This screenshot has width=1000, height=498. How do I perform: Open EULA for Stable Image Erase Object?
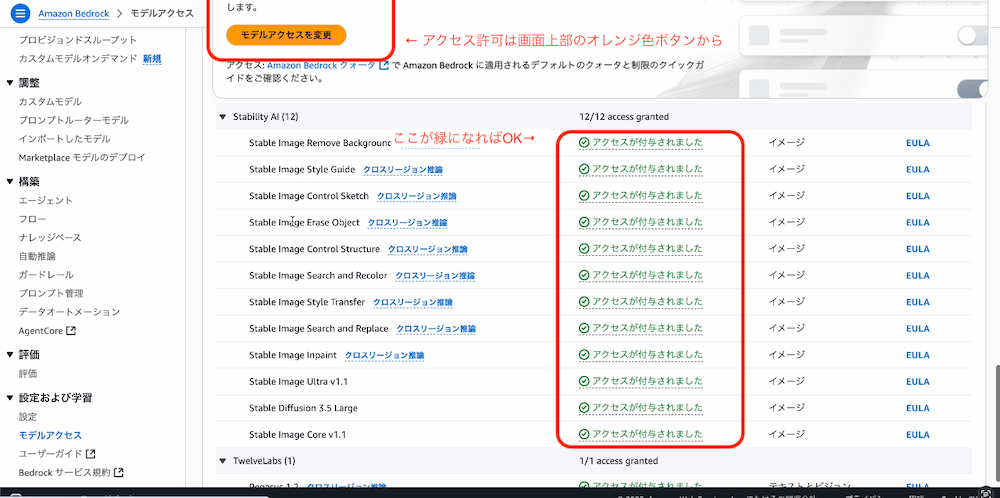[918, 223]
